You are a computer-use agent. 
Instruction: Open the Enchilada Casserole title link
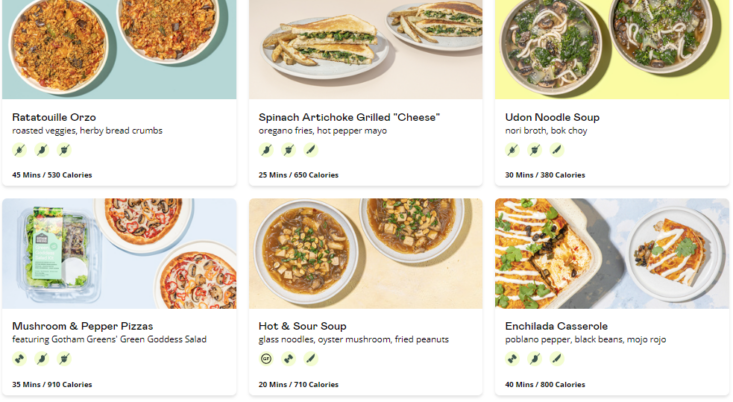pyautogui.click(x=556, y=326)
